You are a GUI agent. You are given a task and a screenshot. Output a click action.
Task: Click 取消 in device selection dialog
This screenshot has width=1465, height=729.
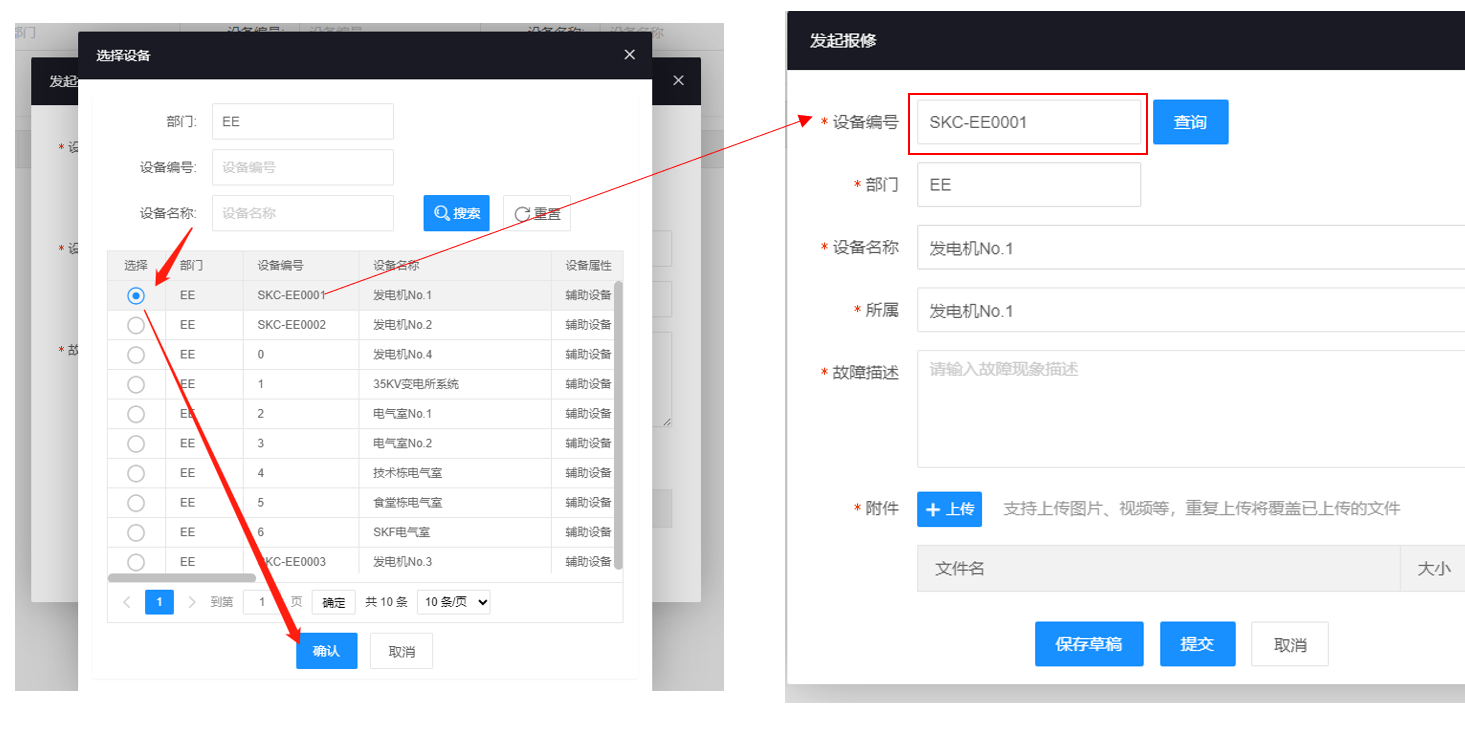point(401,651)
